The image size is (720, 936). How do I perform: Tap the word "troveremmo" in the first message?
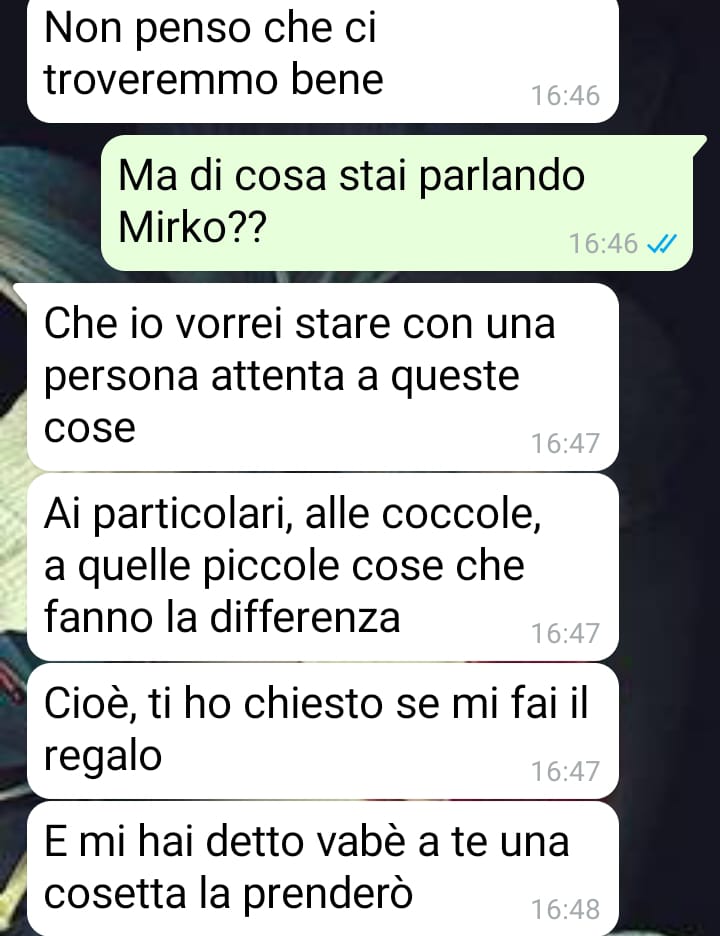click(161, 79)
